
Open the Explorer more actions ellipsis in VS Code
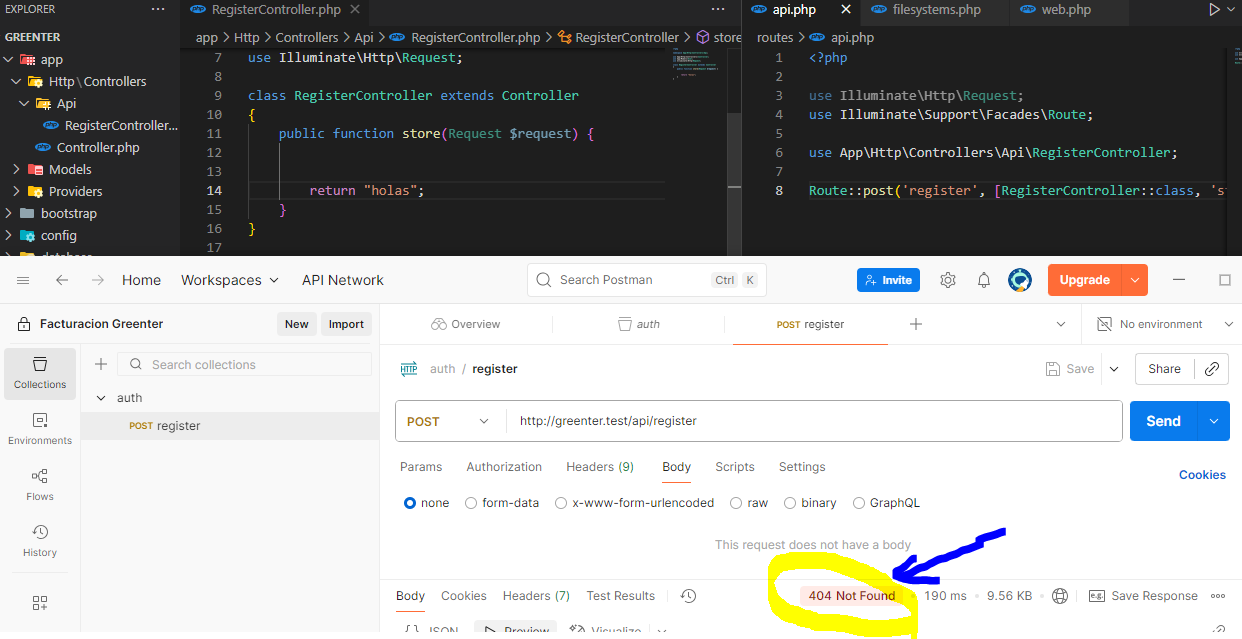point(158,9)
